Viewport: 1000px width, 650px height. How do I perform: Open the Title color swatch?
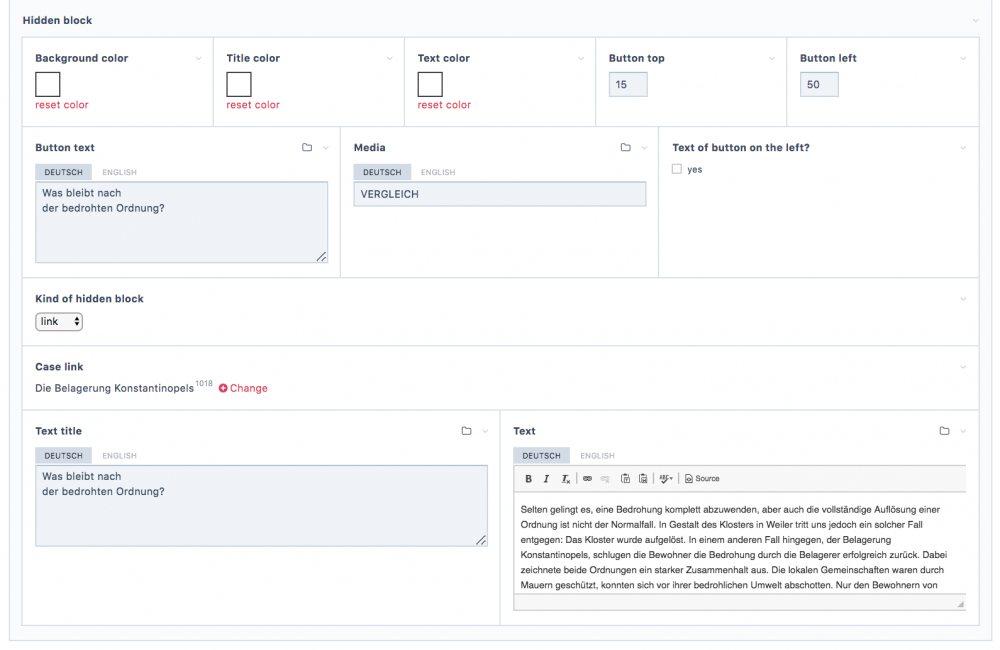[x=239, y=84]
